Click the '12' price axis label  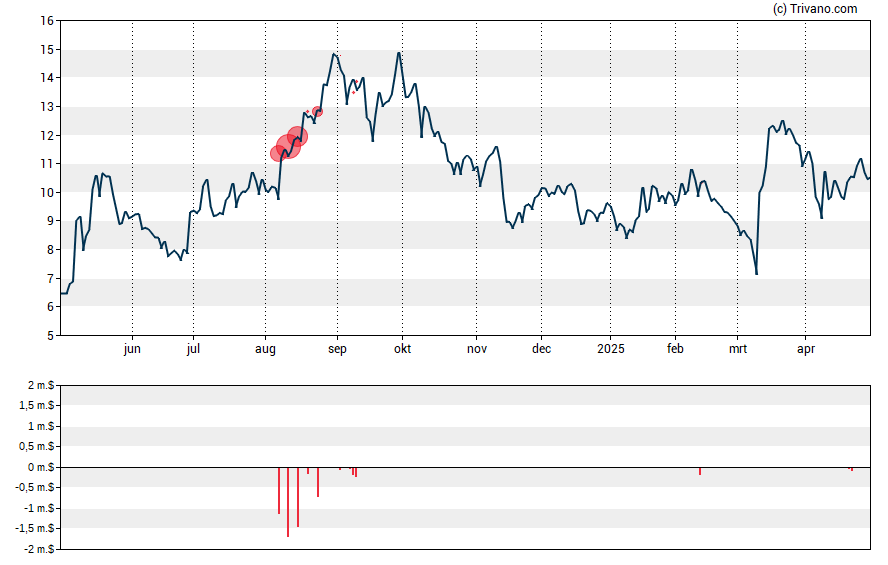tap(47, 135)
